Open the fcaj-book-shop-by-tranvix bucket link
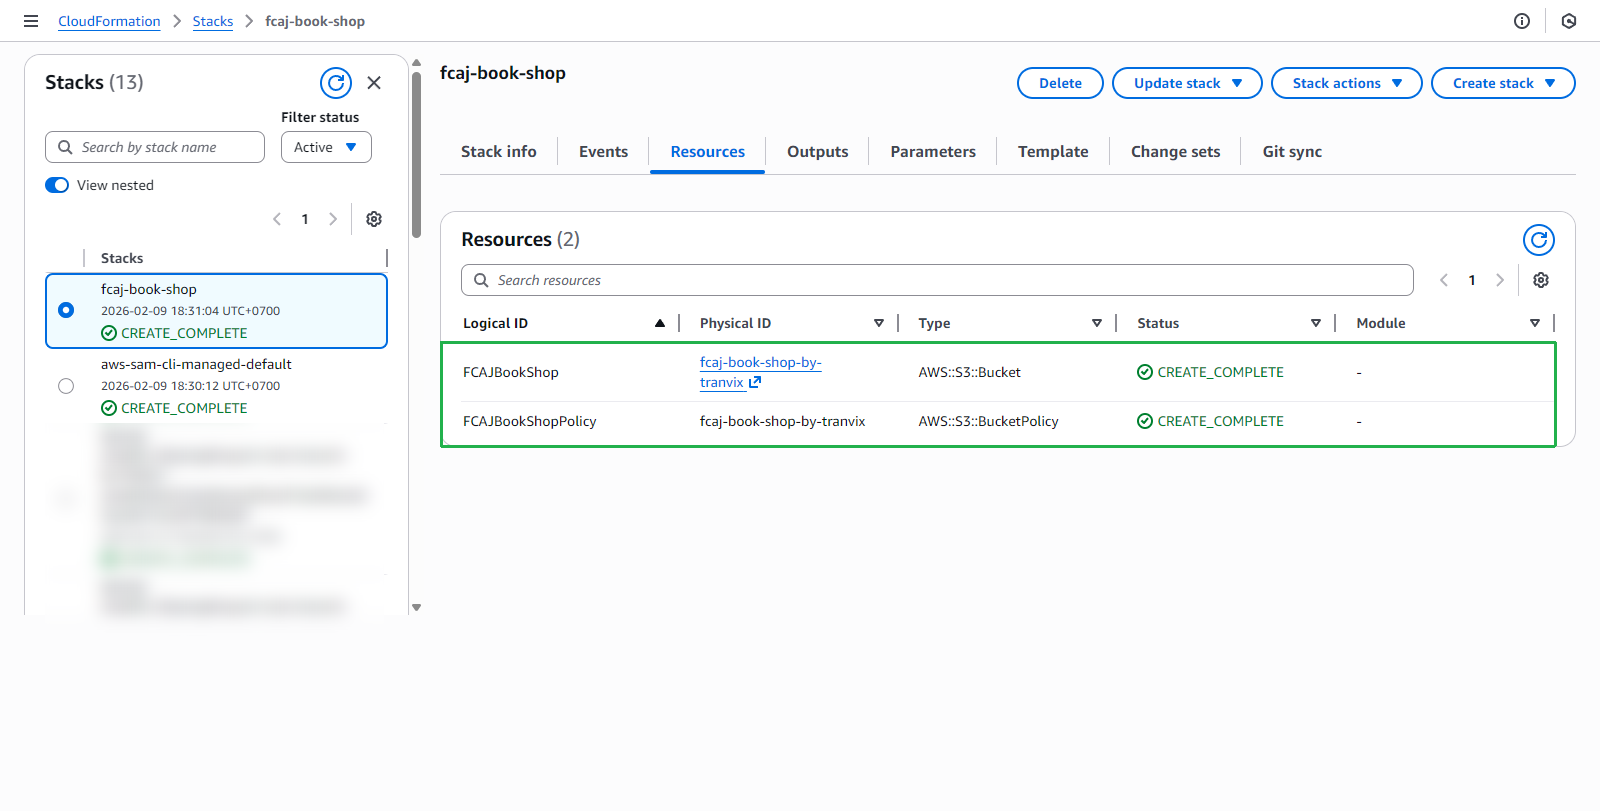The width and height of the screenshot is (1600, 811). [x=760, y=372]
